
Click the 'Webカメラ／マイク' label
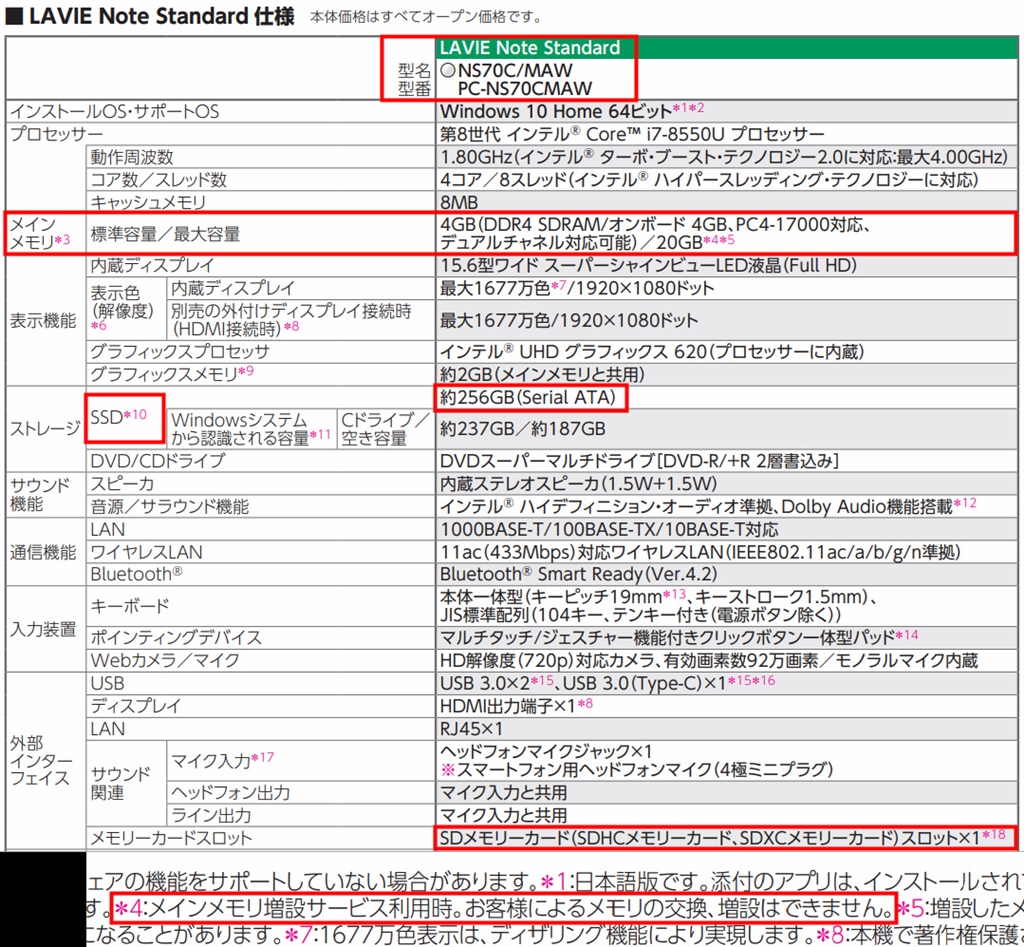pyautogui.click(x=165, y=660)
